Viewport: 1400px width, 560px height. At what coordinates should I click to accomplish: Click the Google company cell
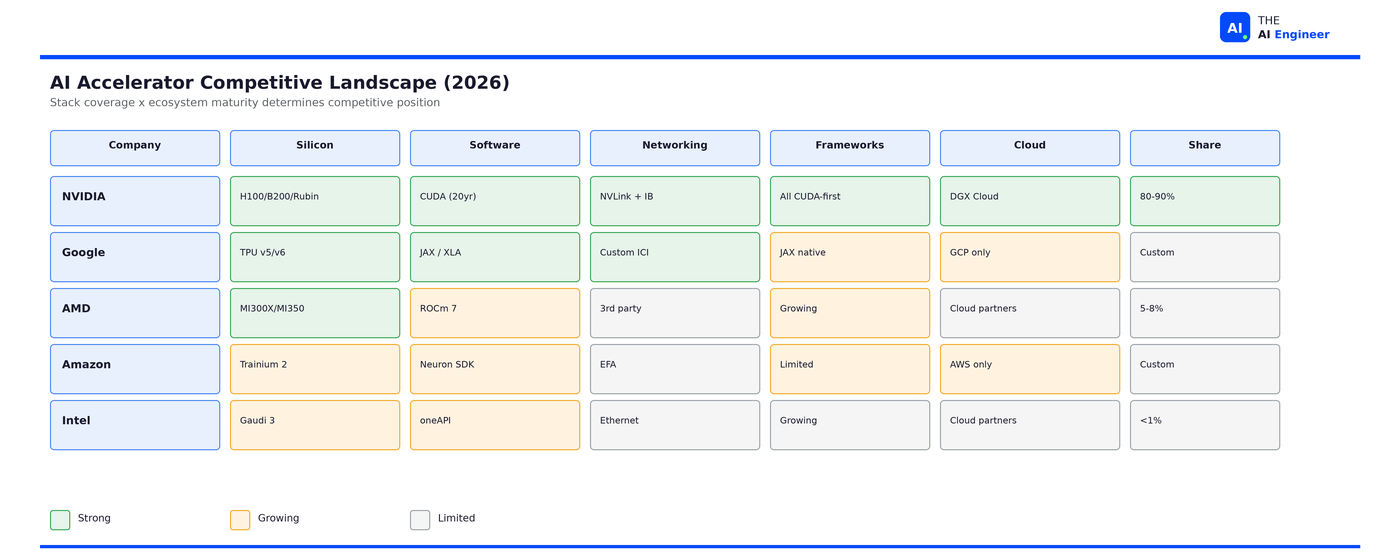coord(135,257)
